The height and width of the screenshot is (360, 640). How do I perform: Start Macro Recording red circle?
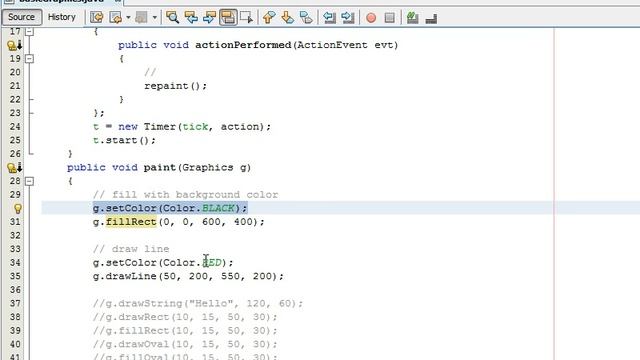(371, 18)
